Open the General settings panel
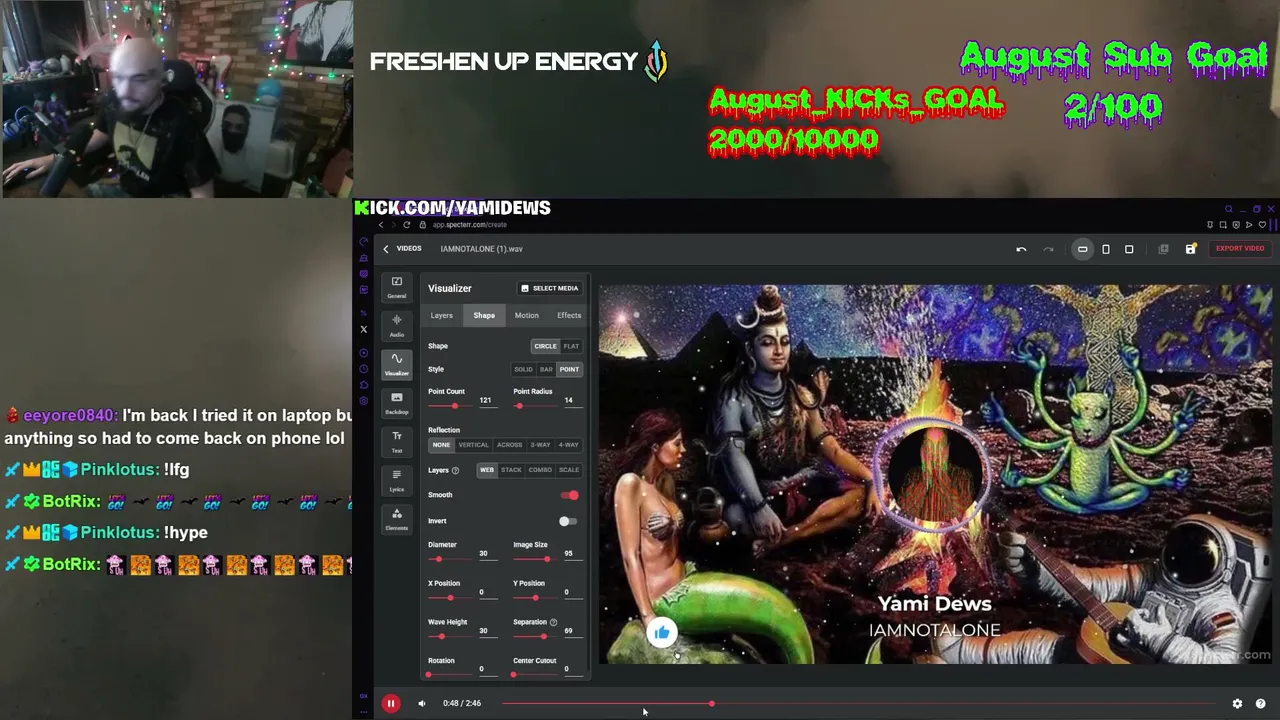This screenshot has width=1280, height=720. (397, 287)
